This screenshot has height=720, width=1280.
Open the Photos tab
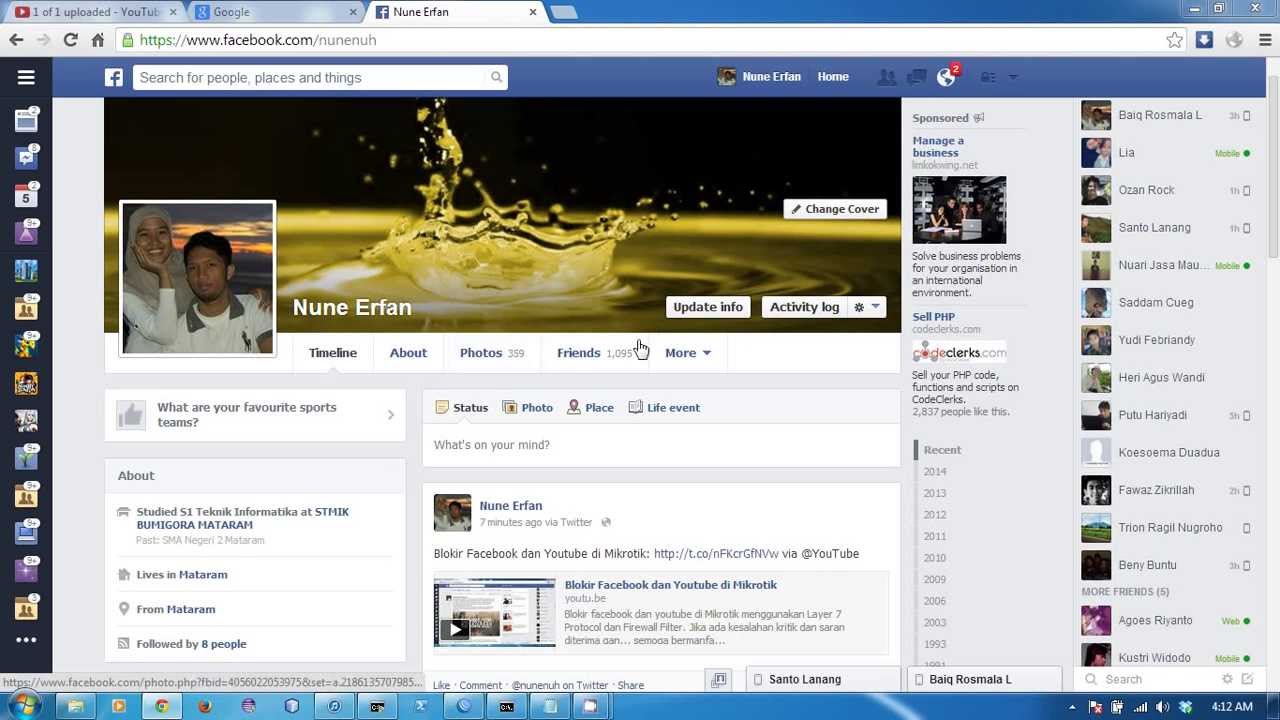click(492, 353)
